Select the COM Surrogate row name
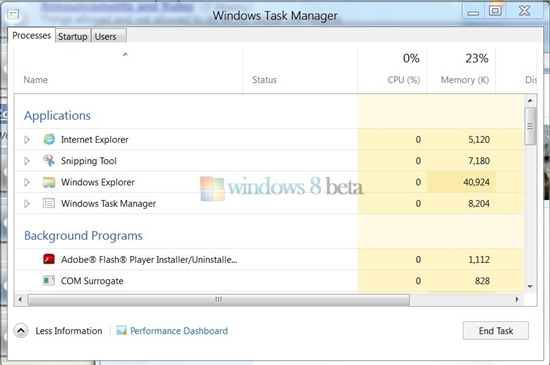 (92, 281)
